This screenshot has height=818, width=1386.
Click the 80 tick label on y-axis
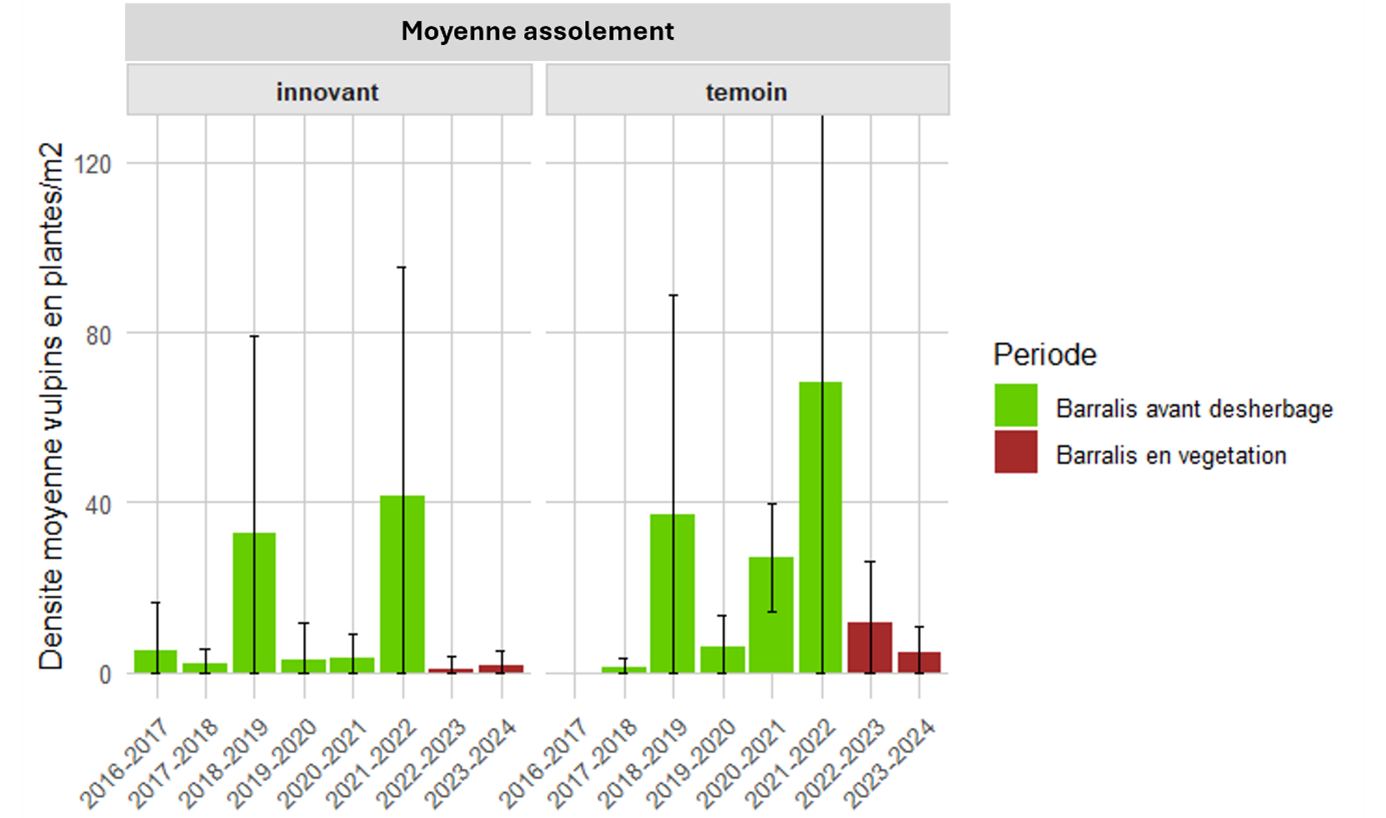pyautogui.click(x=102, y=333)
